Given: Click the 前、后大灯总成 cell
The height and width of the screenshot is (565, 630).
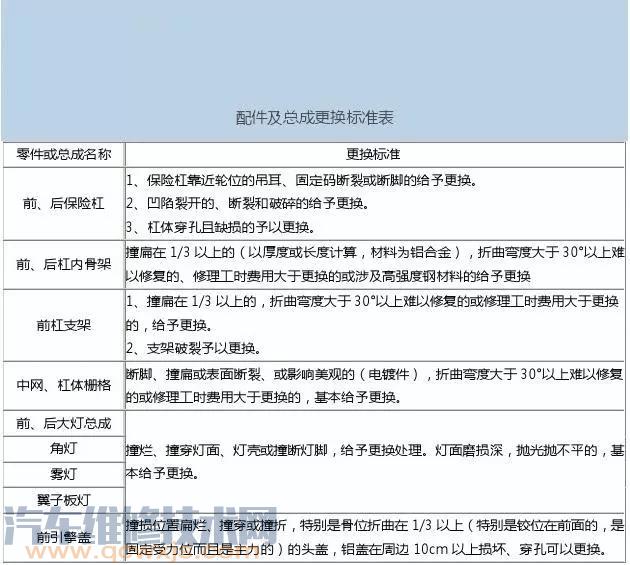Looking at the screenshot, I should (x=63, y=423).
